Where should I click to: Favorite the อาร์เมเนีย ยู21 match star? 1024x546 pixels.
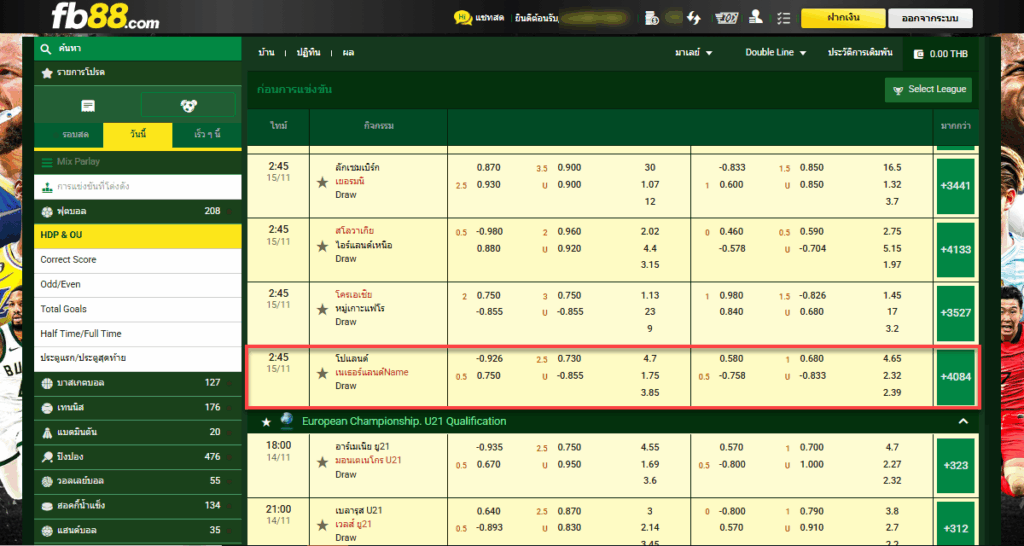(x=322, y=462)
